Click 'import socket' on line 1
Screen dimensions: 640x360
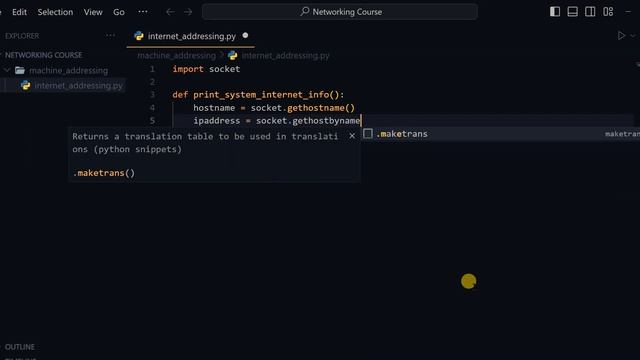click(x=206, y=69)
